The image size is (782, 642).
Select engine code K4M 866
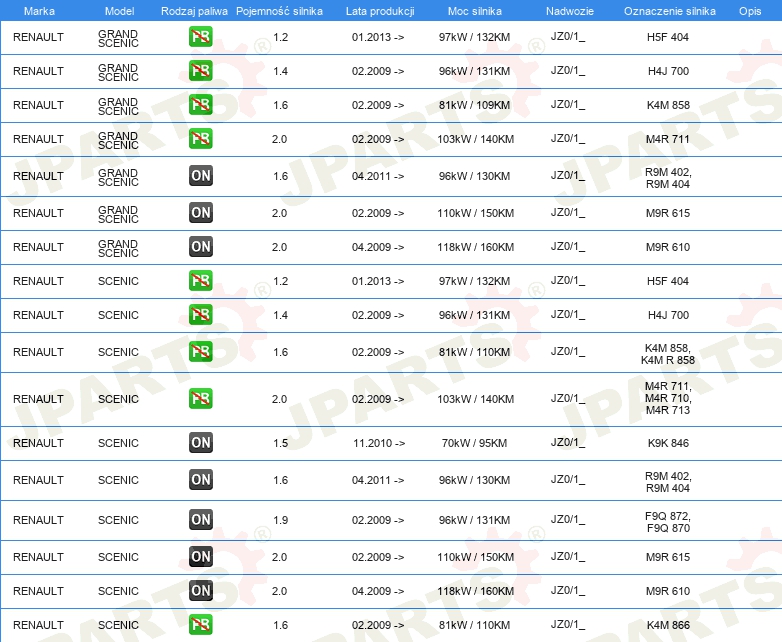point(668,625)
